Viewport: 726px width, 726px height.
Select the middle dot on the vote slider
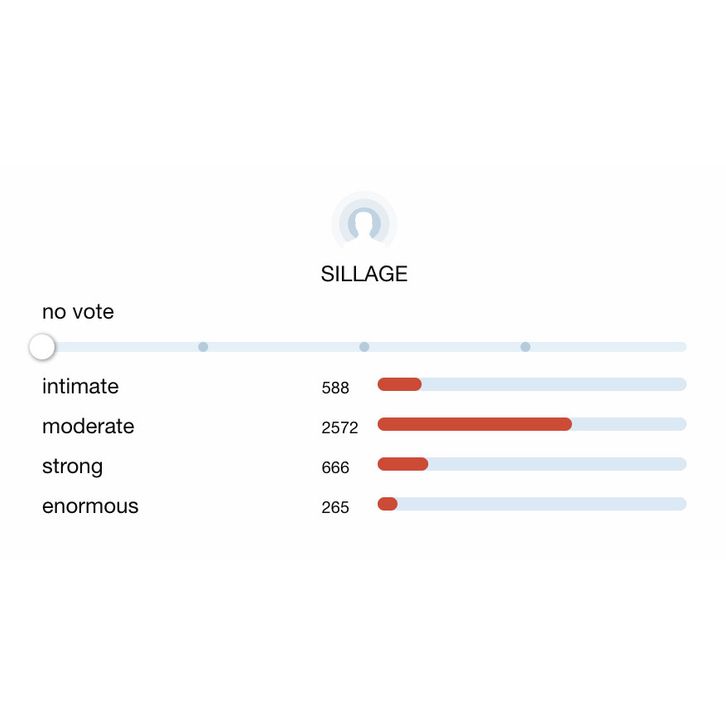click(x=364, y=347)
